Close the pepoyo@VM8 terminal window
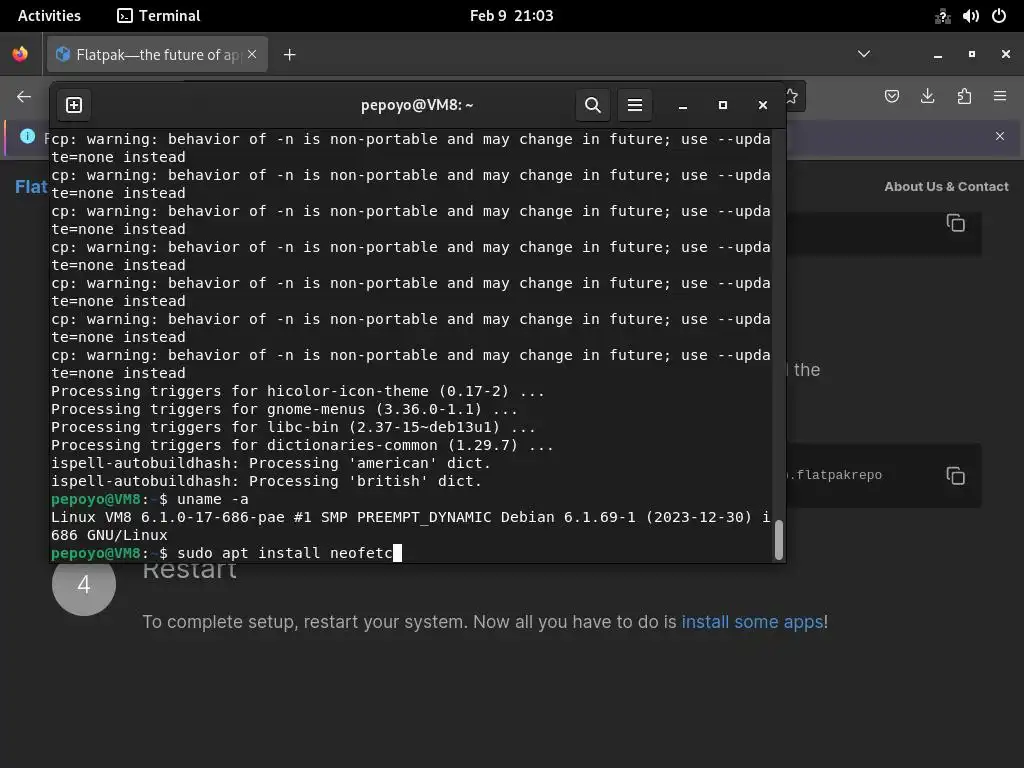Viewport: 1024px width, 768px height. pyautogui.click(x=762, y=105)
